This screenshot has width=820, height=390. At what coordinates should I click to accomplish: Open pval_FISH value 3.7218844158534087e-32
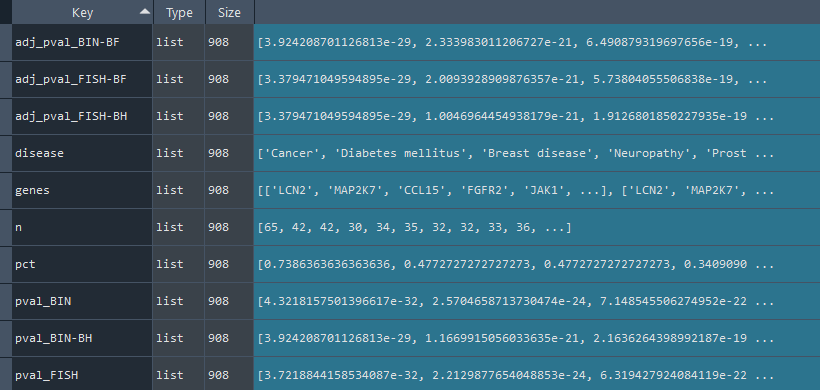[537, 374]
